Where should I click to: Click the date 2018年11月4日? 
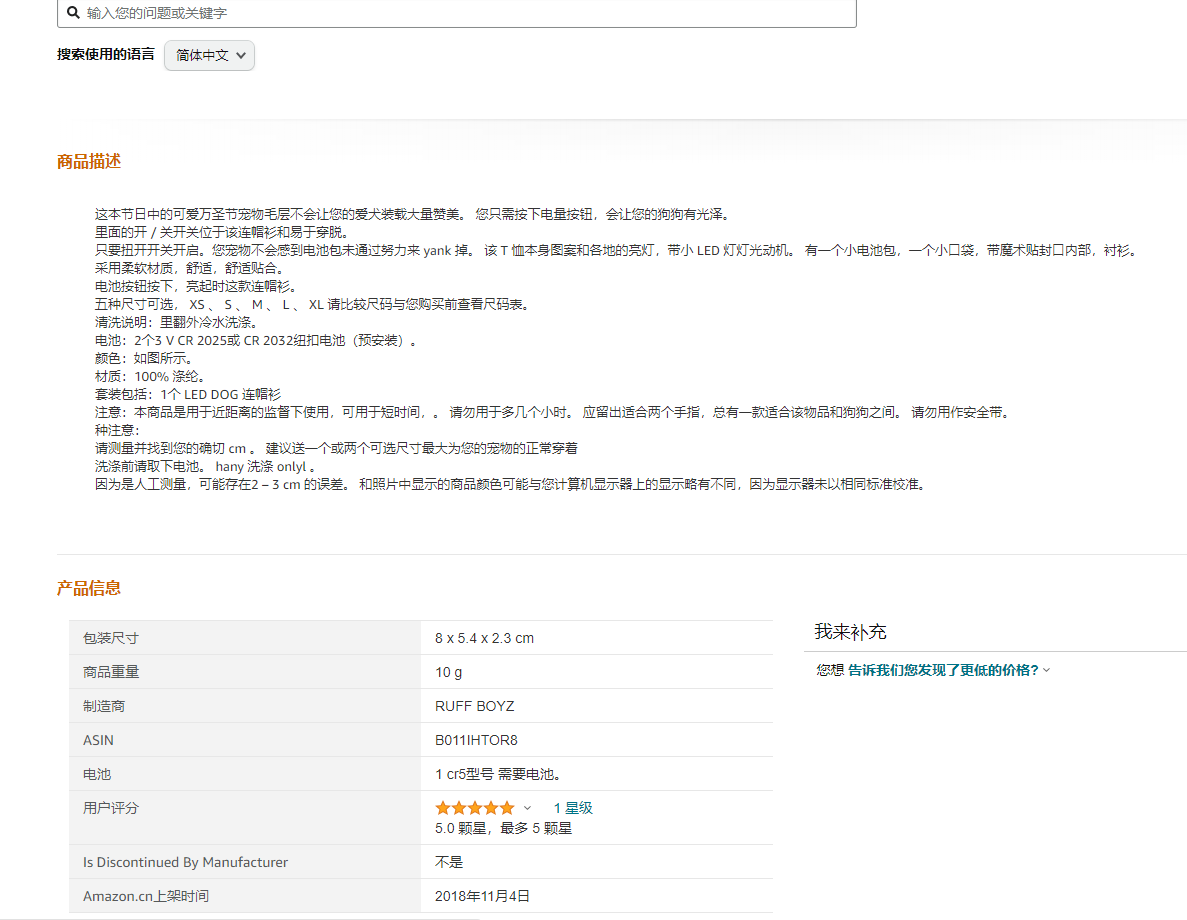tap(482, 897)
